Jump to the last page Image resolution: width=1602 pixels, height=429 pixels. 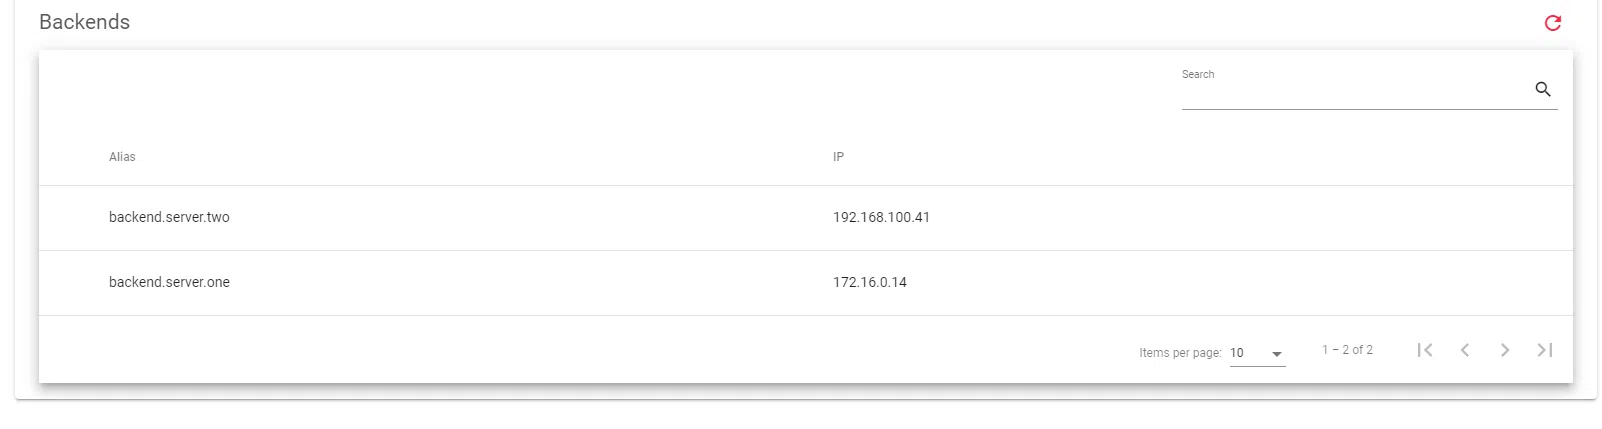point(1545,350)
